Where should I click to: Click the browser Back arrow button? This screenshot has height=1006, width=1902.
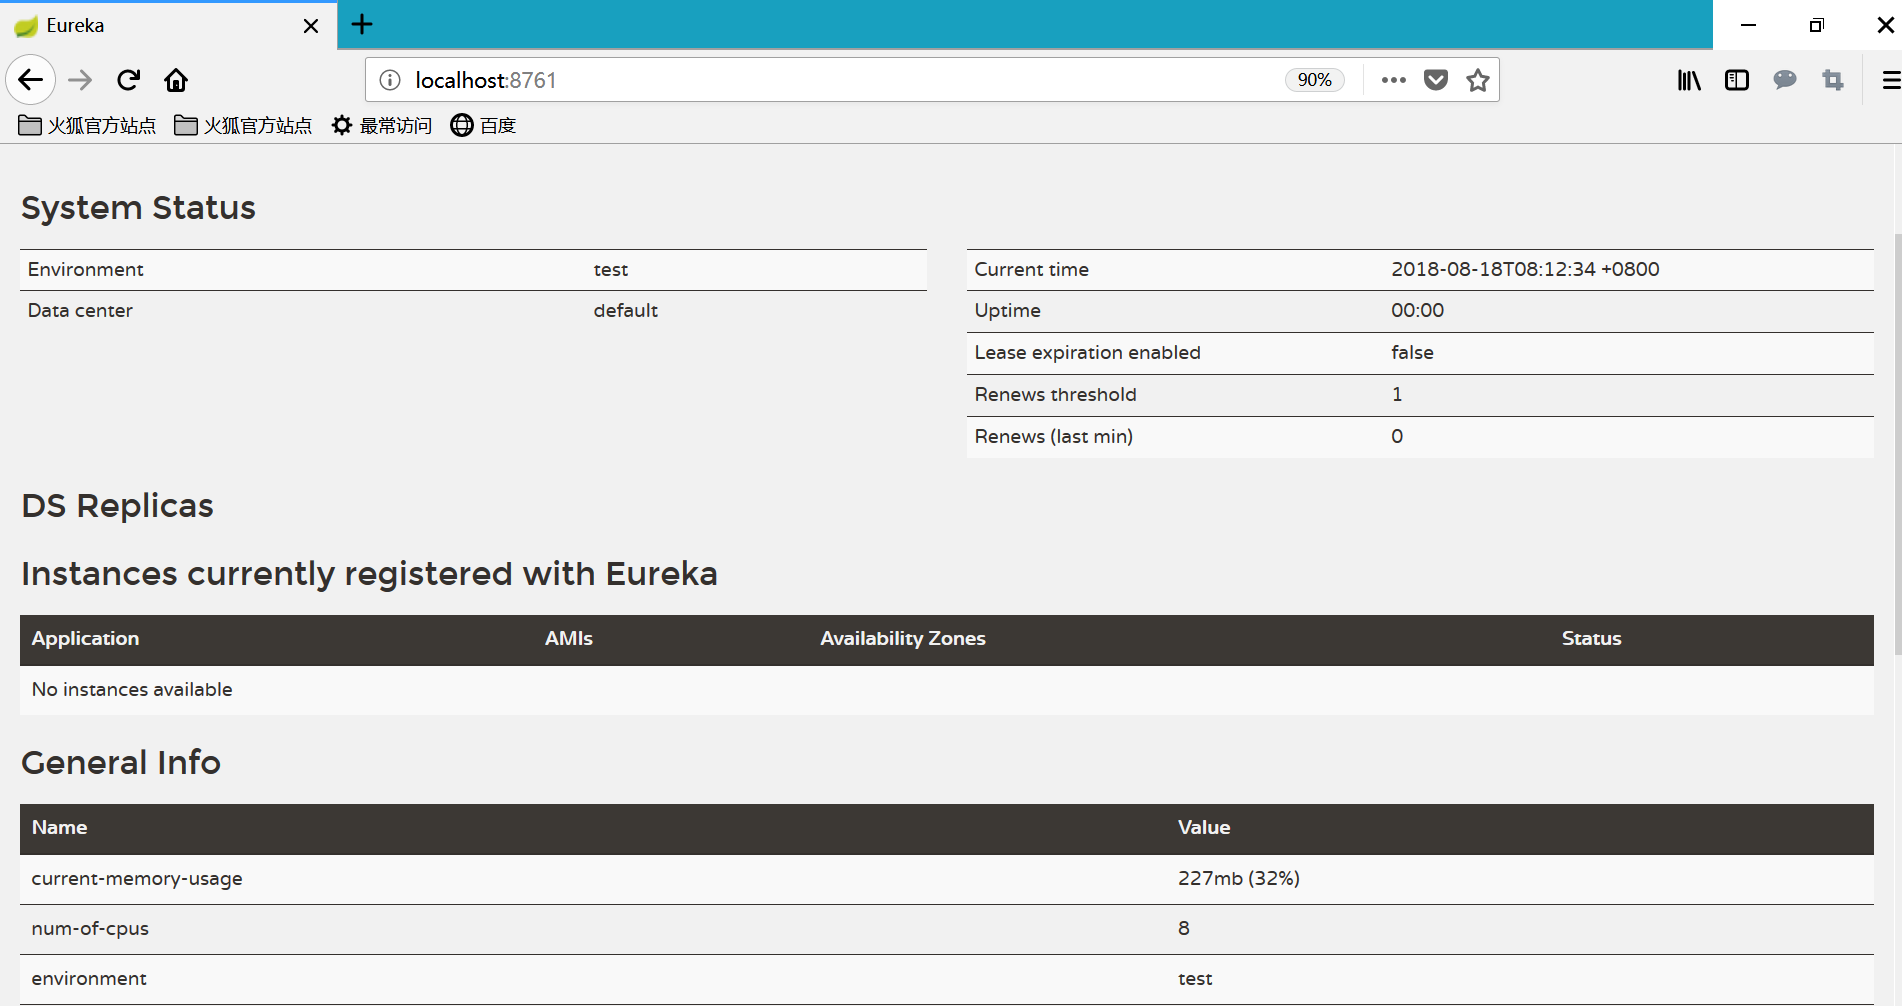[x=30, y=80]
